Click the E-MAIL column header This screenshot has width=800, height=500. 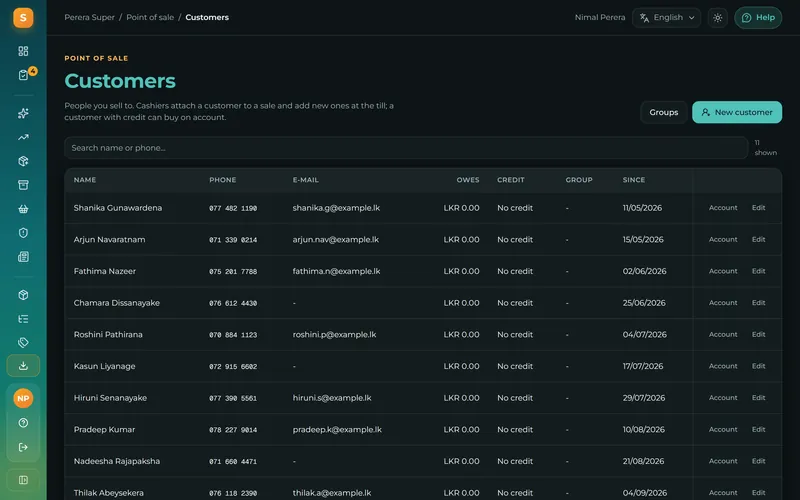click(306, 180)
